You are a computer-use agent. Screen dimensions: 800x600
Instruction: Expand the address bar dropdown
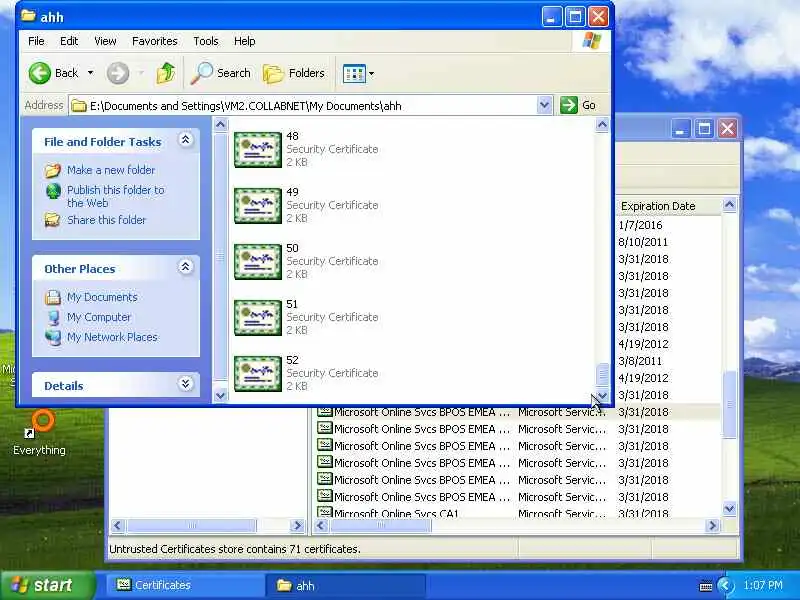point(544,105)
